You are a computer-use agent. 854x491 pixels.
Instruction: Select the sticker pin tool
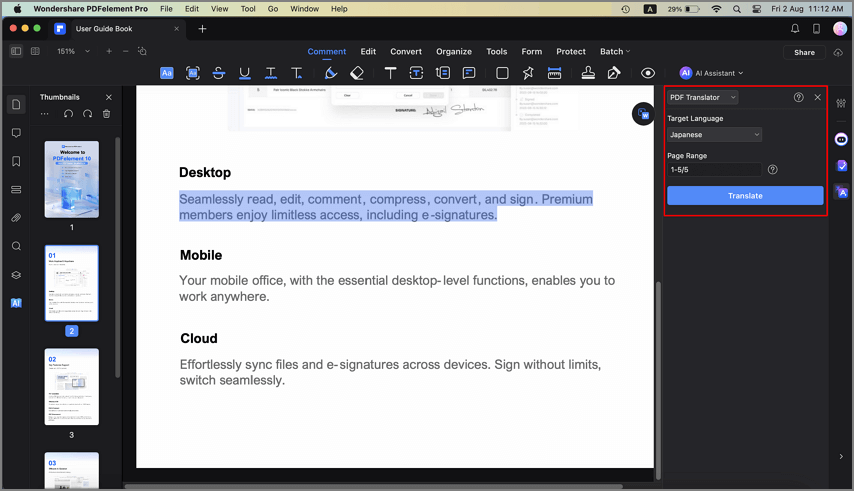(x=528, y=73)
